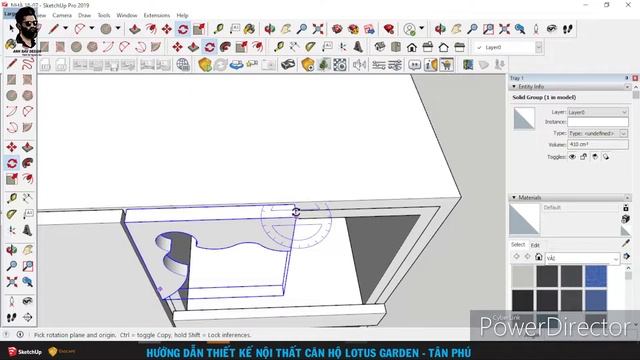The height and width of the screenshot is (360, 640).
Task: Collapse the Materials panel header
Action: pyautogui.click(x=570, y=198)
